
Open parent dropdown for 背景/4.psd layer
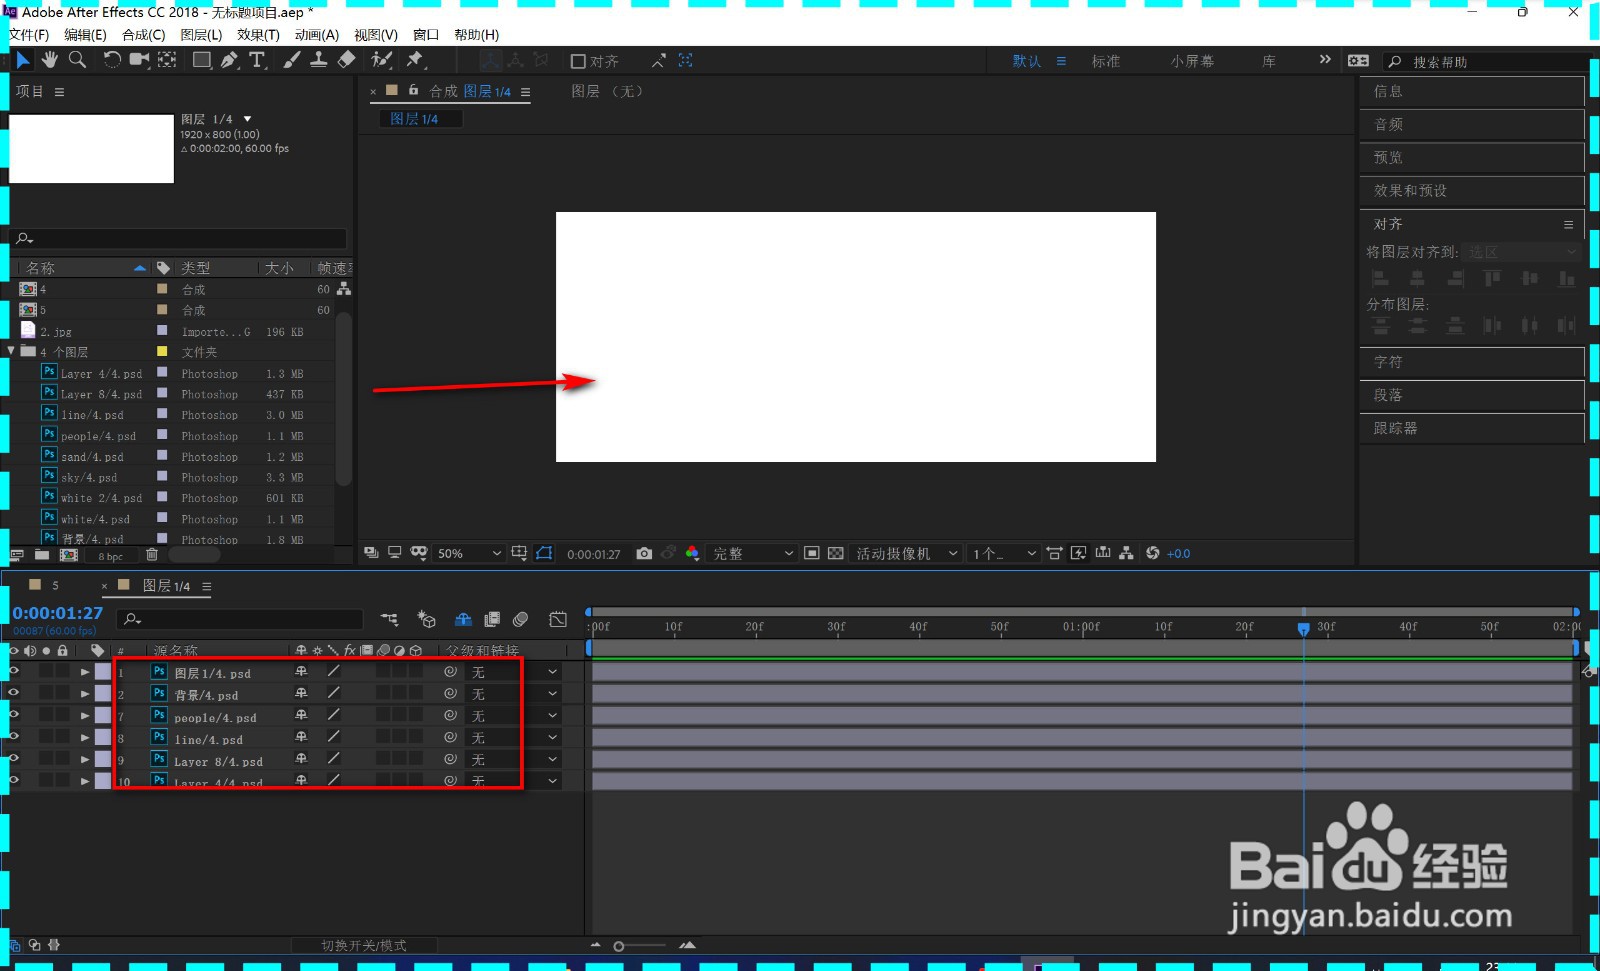click(x=514, y=694)
